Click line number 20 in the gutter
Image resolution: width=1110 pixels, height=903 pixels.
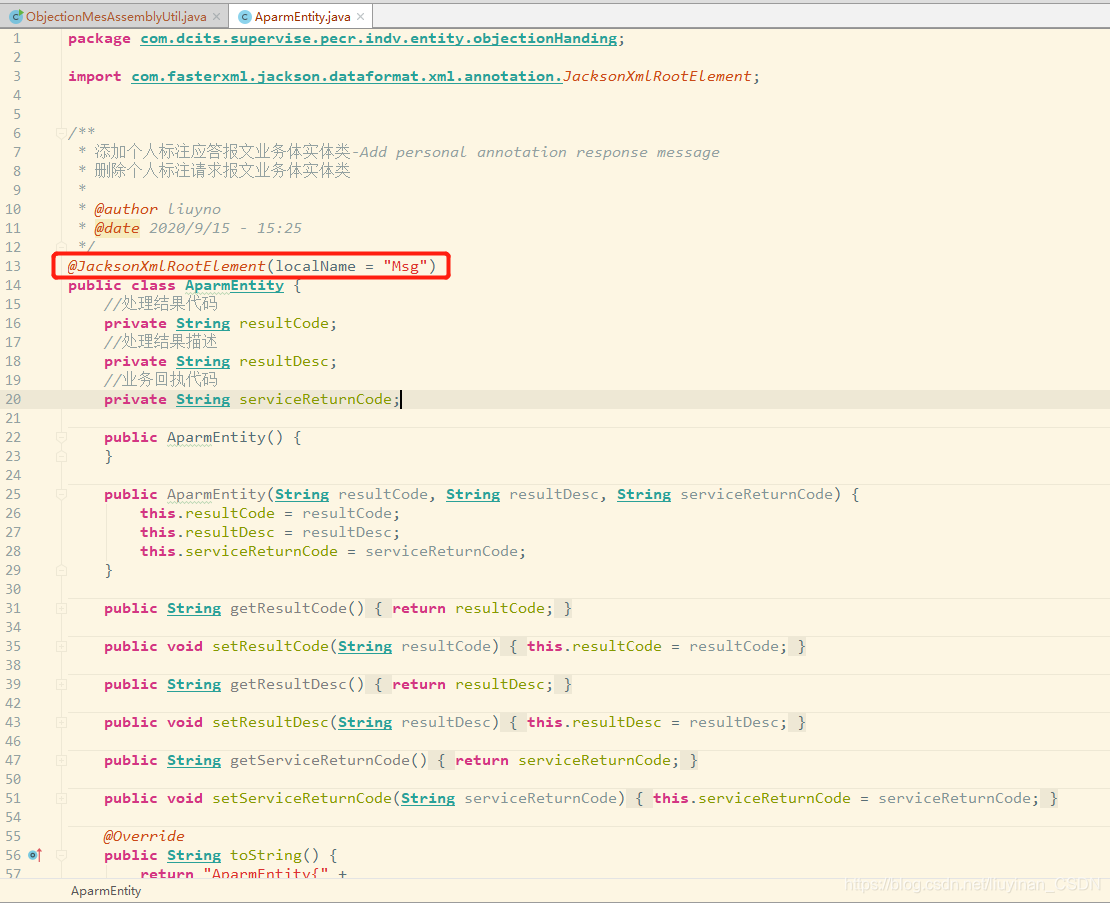pyautogui.click(x=13, y=399)
